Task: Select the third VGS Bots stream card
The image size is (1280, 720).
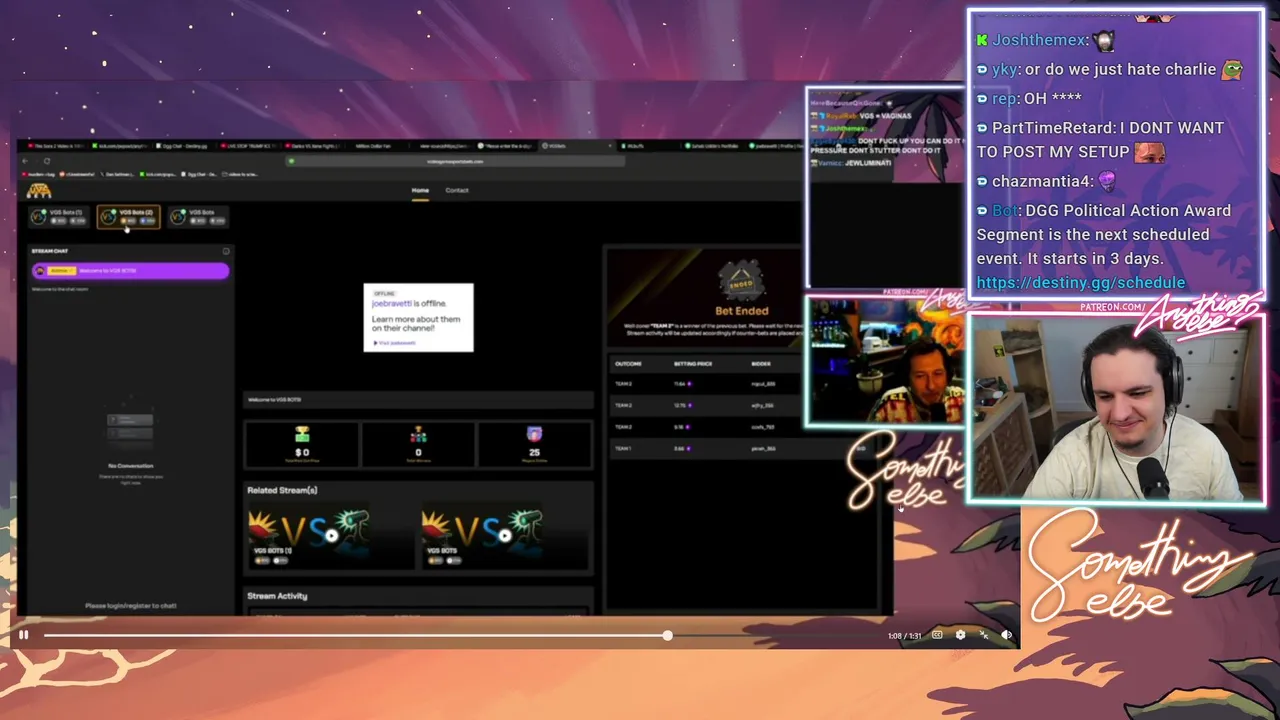Action: tap(198, 216)
